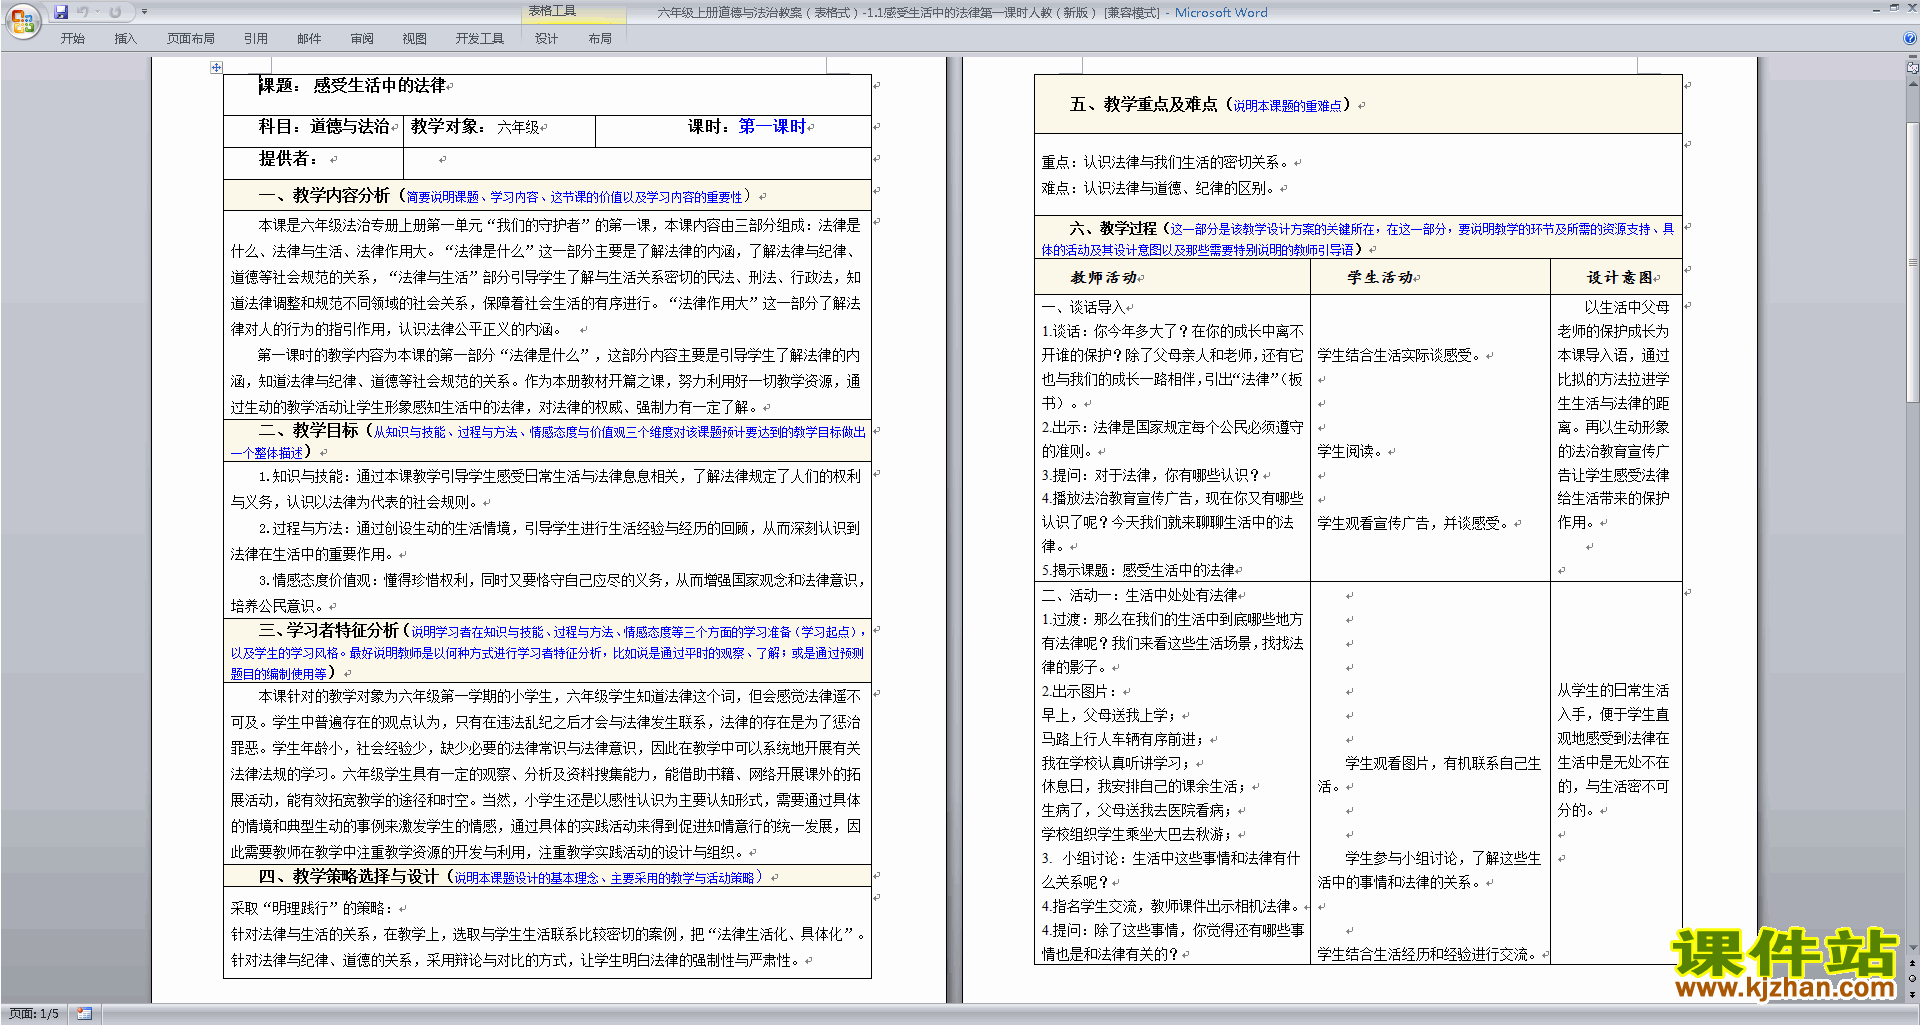
Task: Click the table move handle icon
Action: pos(216,67)
